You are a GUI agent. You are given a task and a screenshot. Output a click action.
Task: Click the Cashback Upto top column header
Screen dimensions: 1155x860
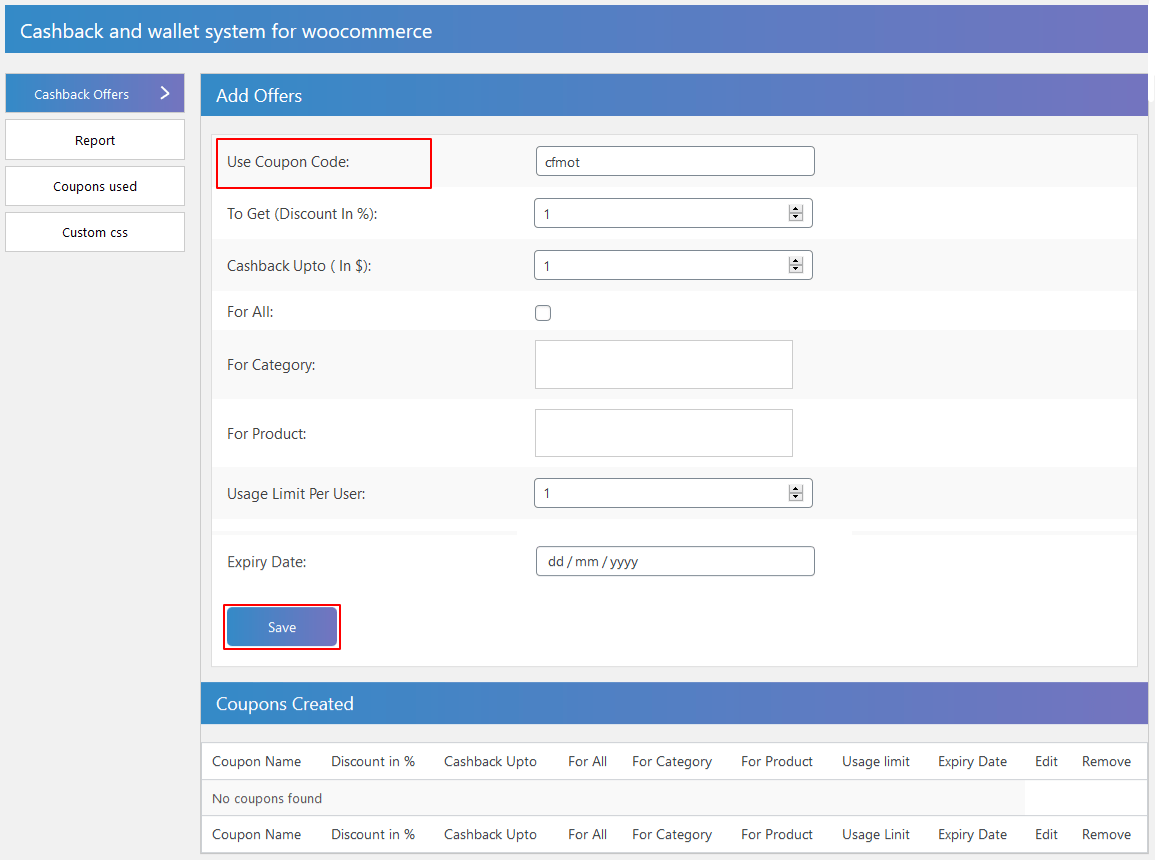pyautogui.click(x=490, y=761)
